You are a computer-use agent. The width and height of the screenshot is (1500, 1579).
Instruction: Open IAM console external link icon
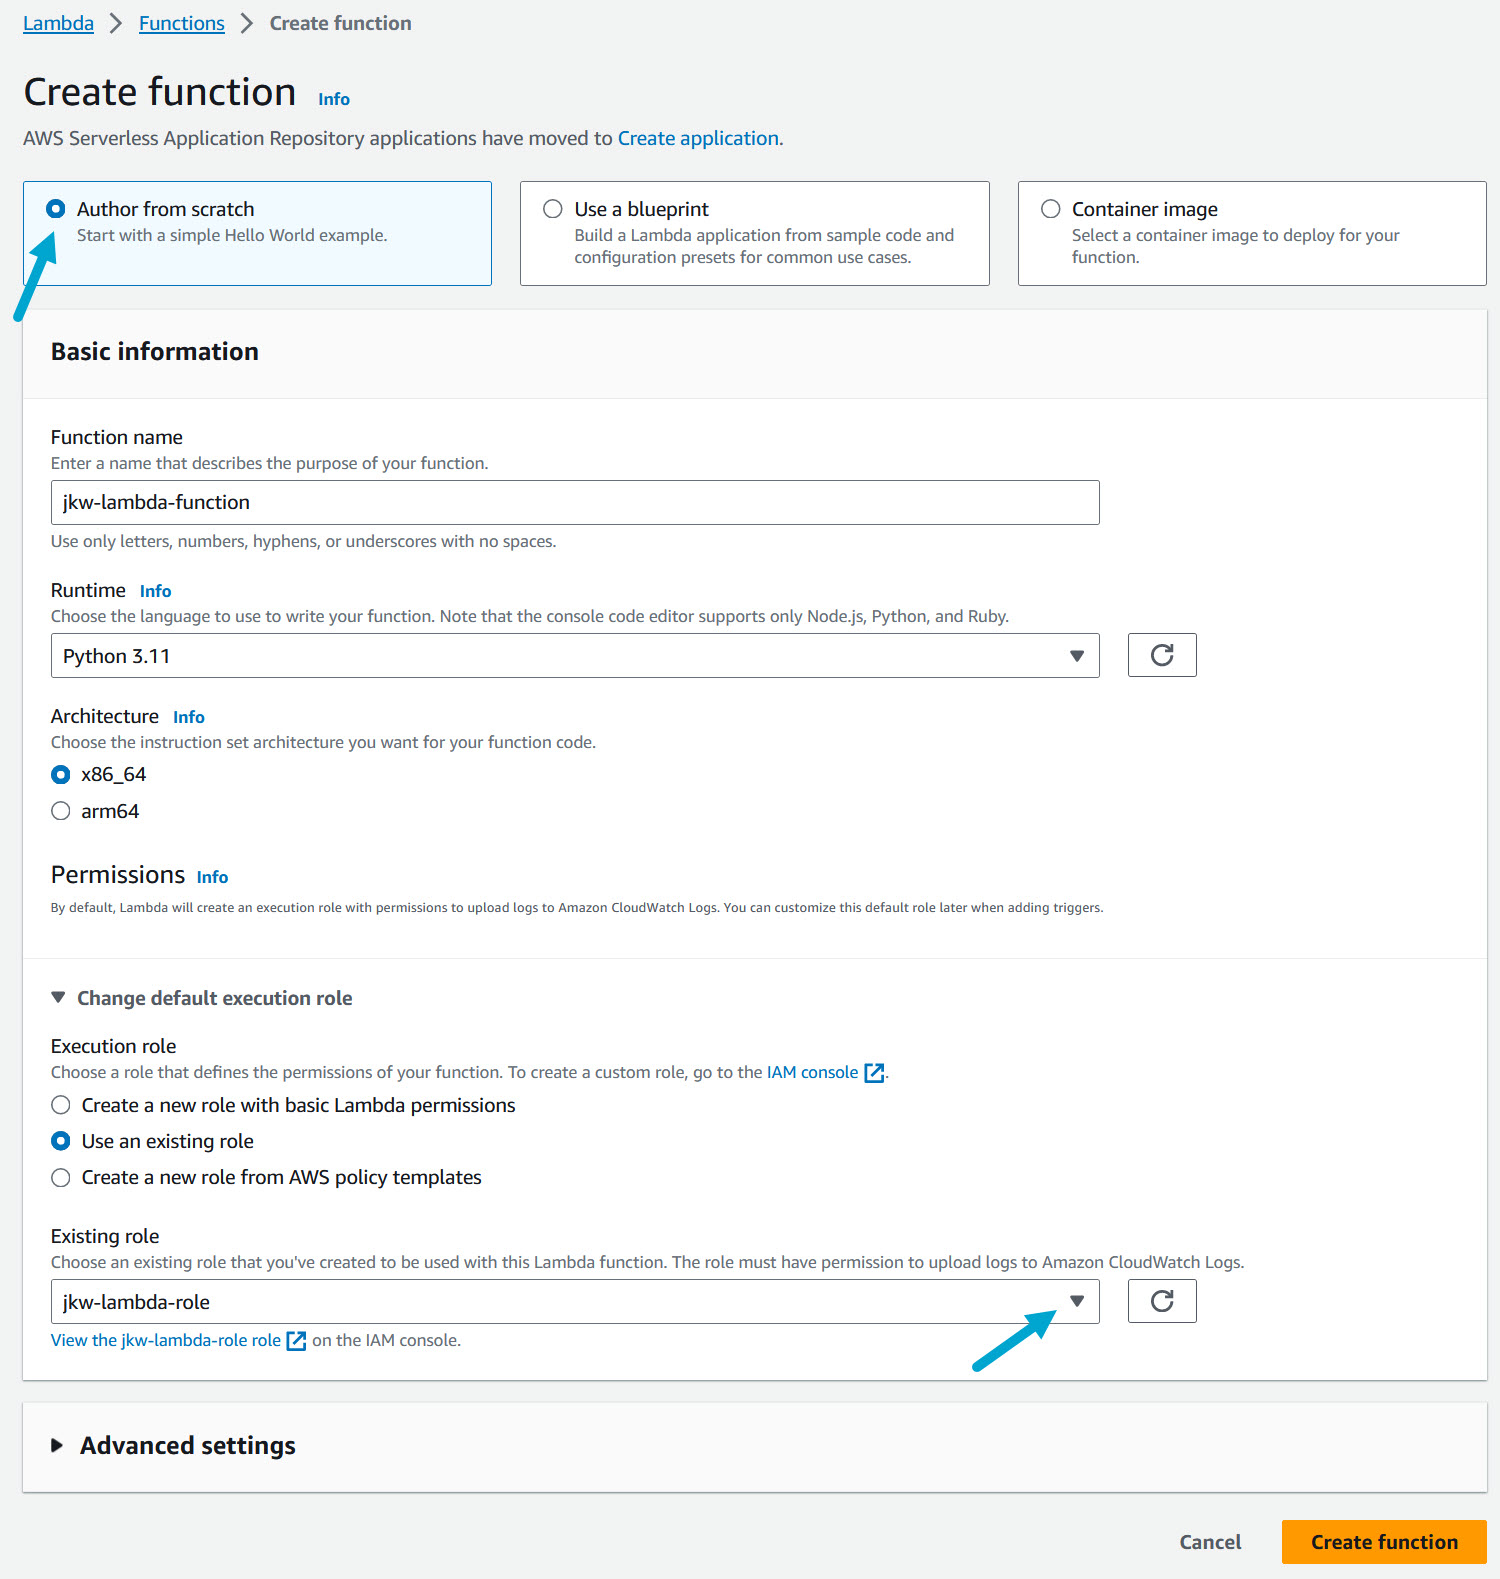874,1073
